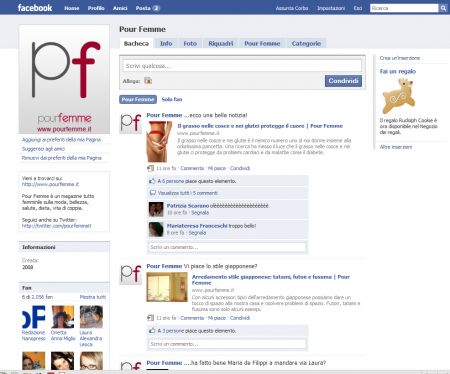Open 'Arredamento stile giapponese' article title
Viewport: 450px width, 374px height.
(271, 280)
